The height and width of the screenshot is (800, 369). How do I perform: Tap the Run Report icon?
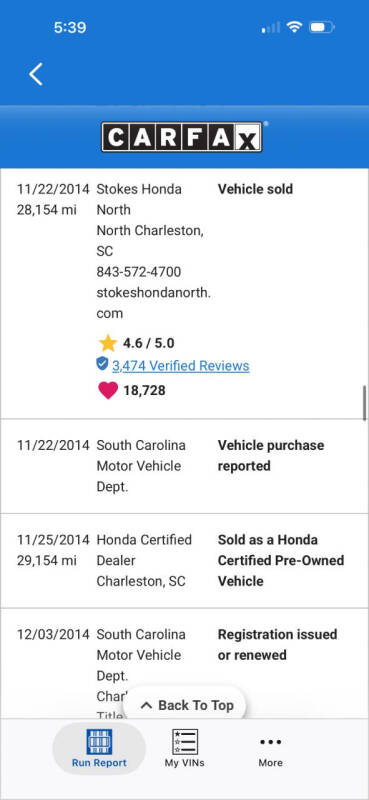[99, 741]
